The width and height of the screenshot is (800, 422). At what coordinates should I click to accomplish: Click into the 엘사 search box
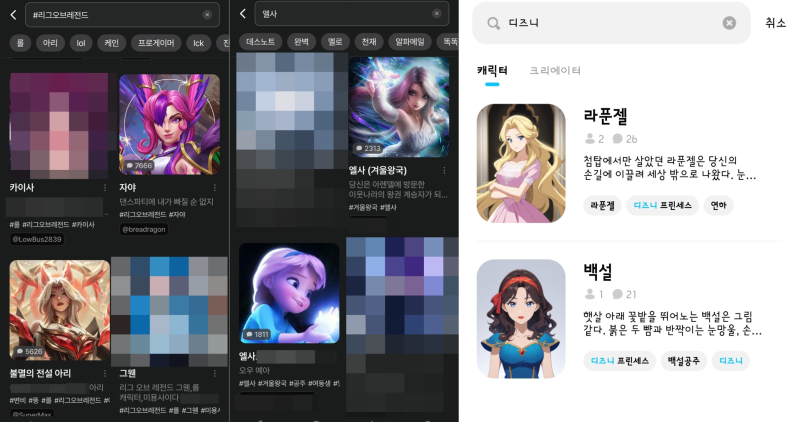(352, 14)
